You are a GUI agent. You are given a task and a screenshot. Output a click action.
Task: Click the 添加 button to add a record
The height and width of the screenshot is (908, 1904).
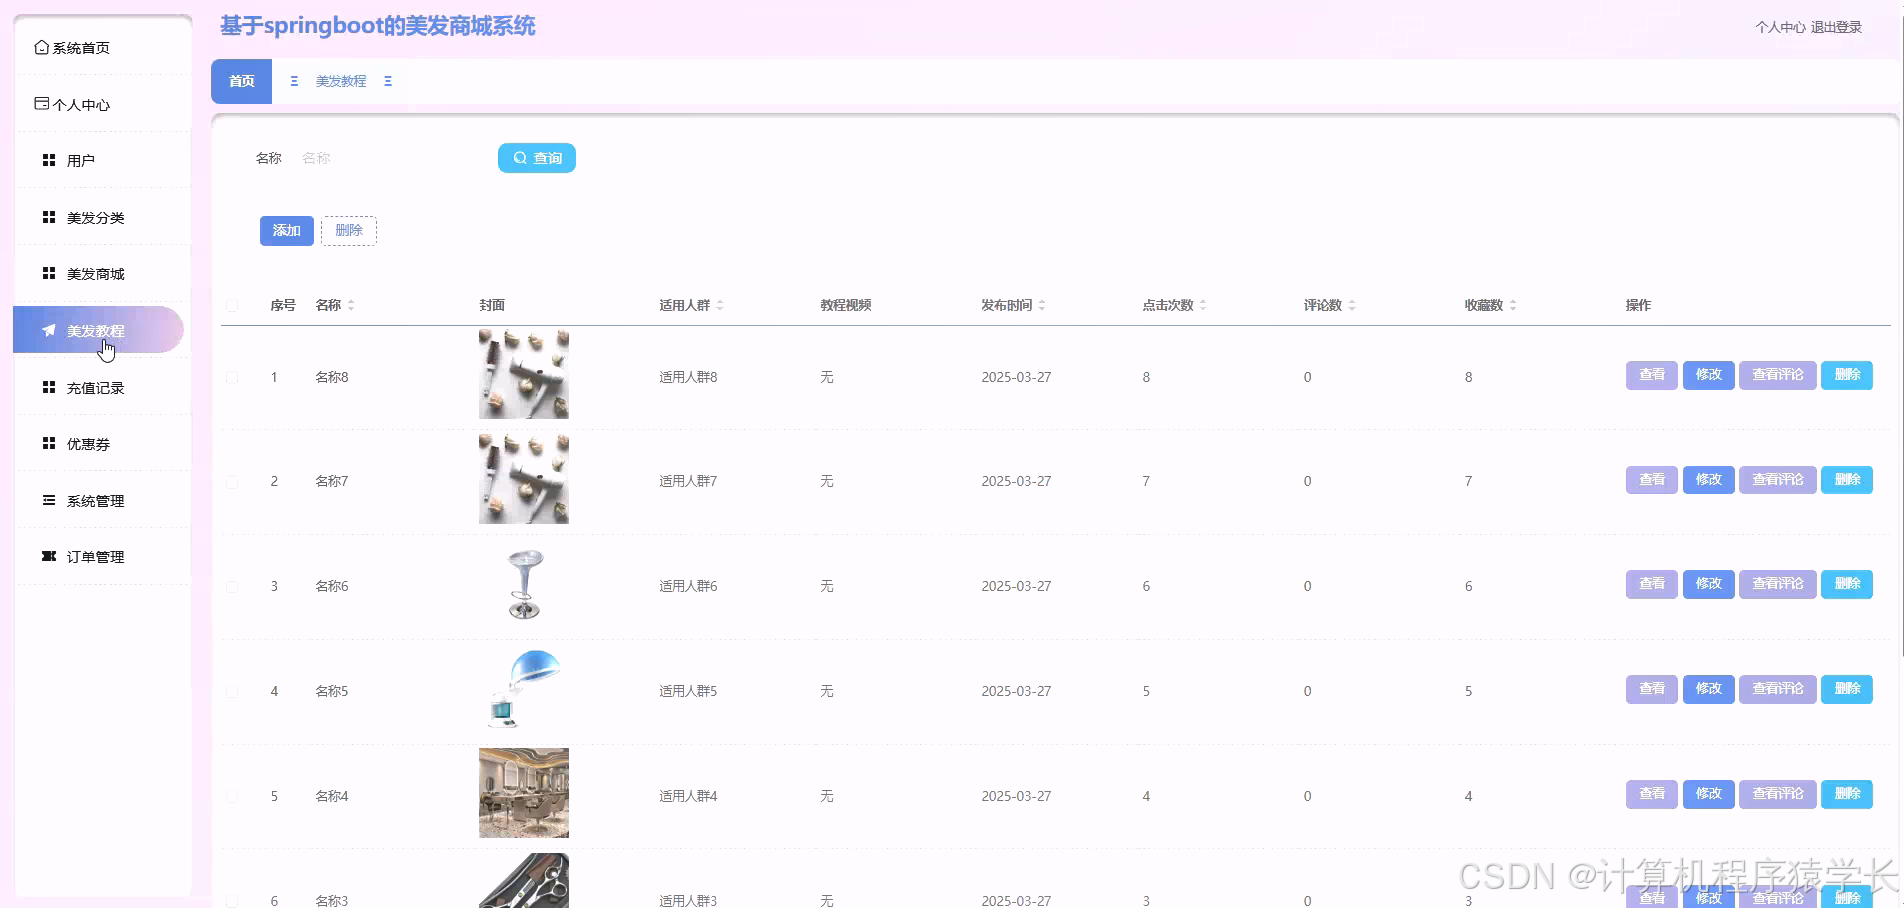tap(286, 230)
